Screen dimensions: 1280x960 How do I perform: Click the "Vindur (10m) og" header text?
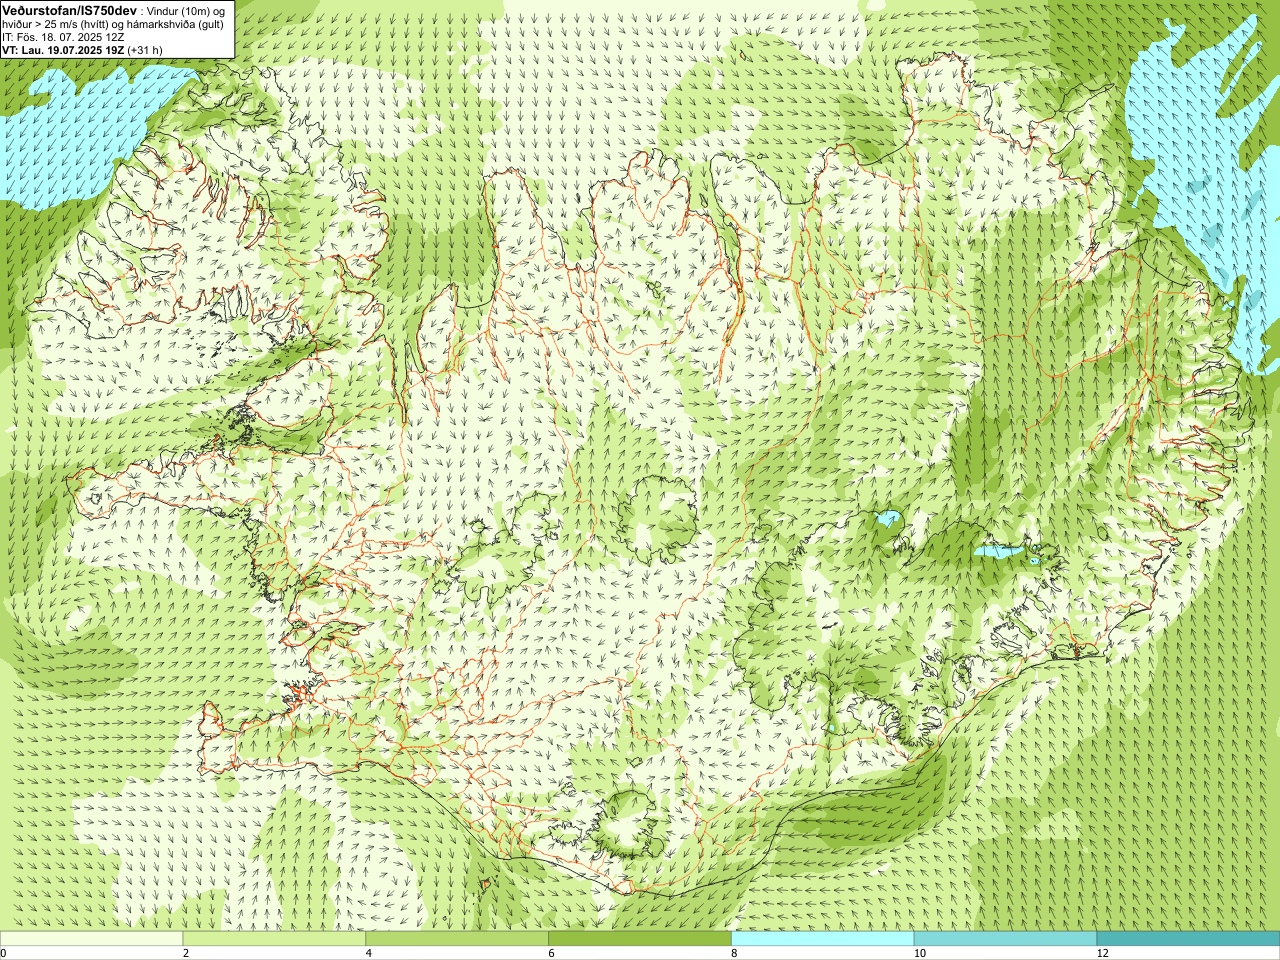[186, 10]
